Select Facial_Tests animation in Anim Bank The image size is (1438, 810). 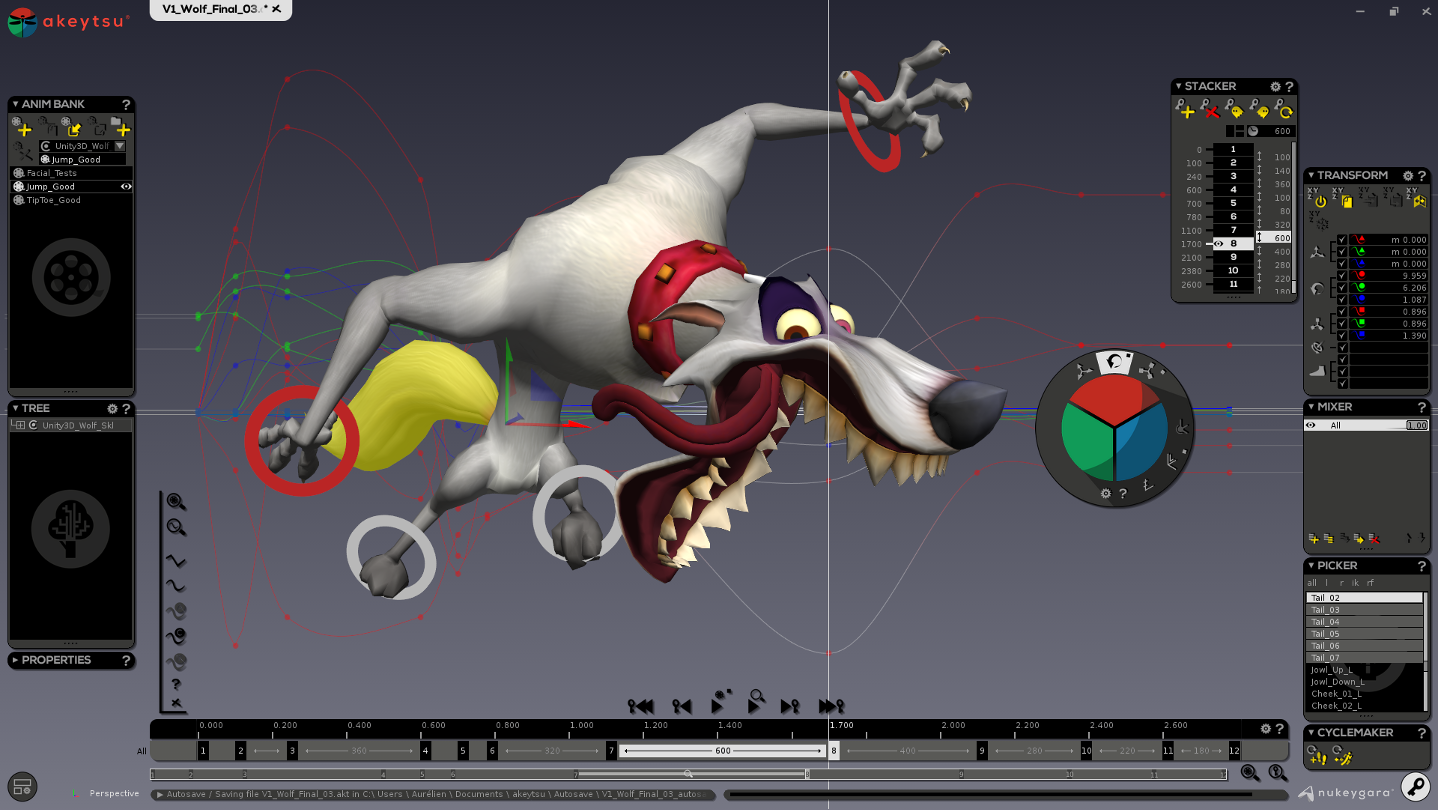(72, 174)
